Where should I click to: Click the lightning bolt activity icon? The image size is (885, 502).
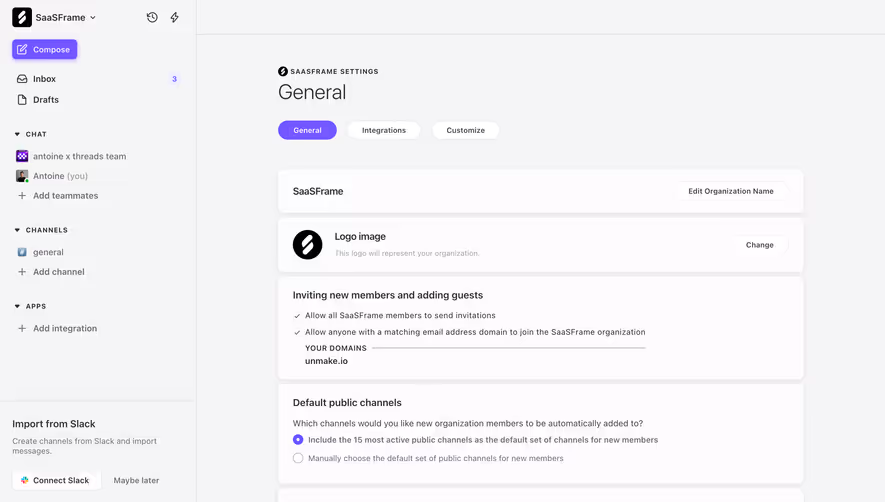point(174,18)
